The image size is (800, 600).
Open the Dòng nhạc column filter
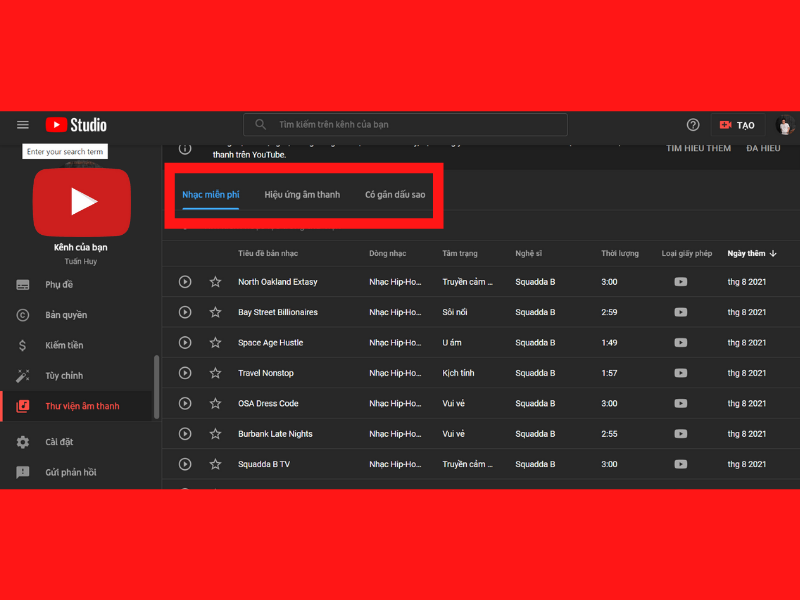[x=389, y=253]
